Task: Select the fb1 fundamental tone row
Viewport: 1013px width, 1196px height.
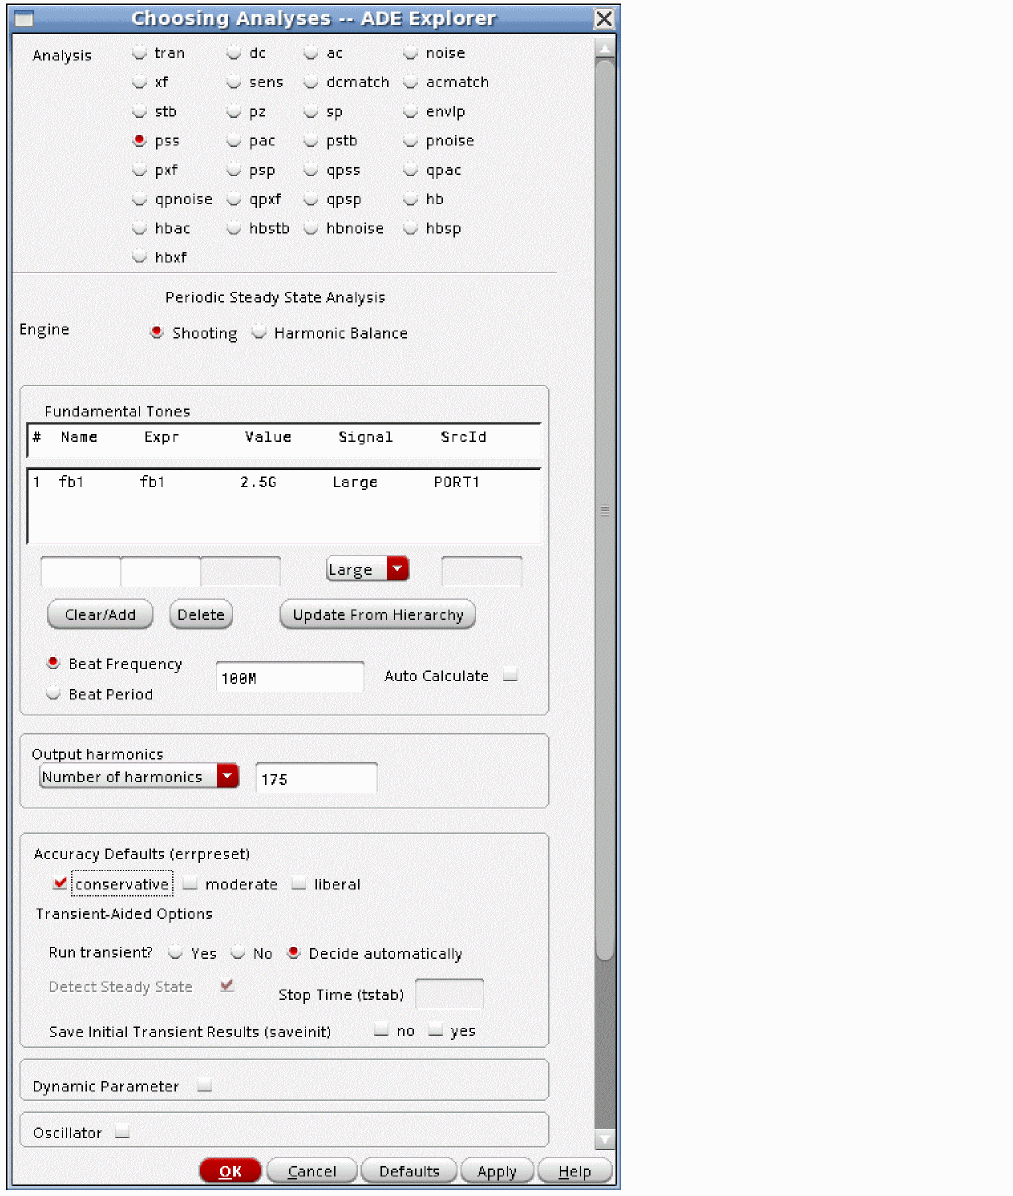Action: pos(284,482)
